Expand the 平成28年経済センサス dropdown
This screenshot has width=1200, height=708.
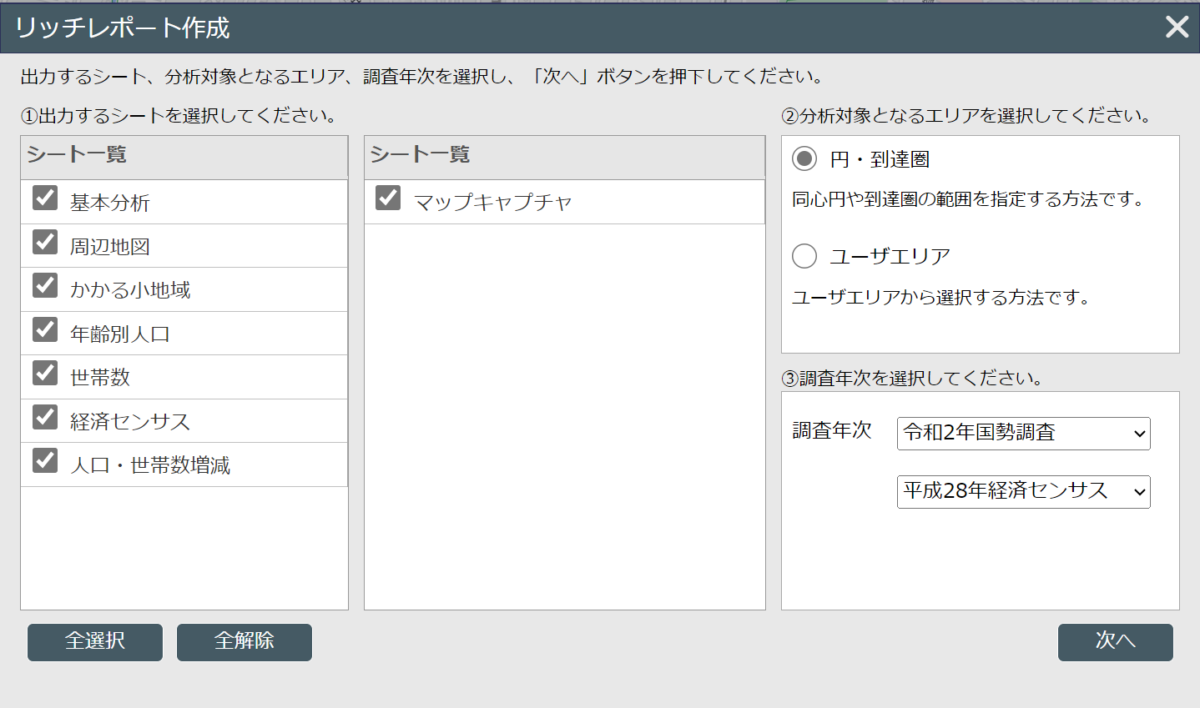[x=1023, y=492]
